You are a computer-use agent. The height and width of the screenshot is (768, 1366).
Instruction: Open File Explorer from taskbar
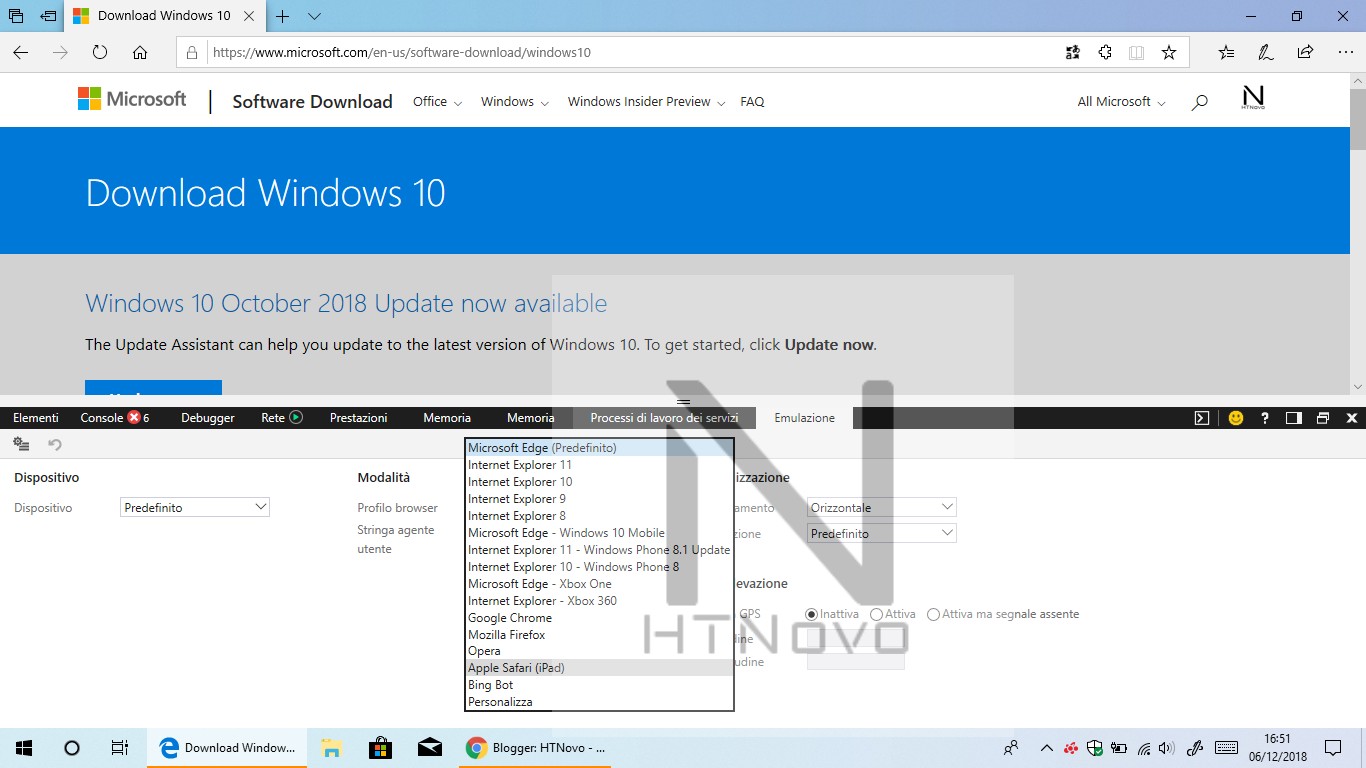tap(331, 747)
